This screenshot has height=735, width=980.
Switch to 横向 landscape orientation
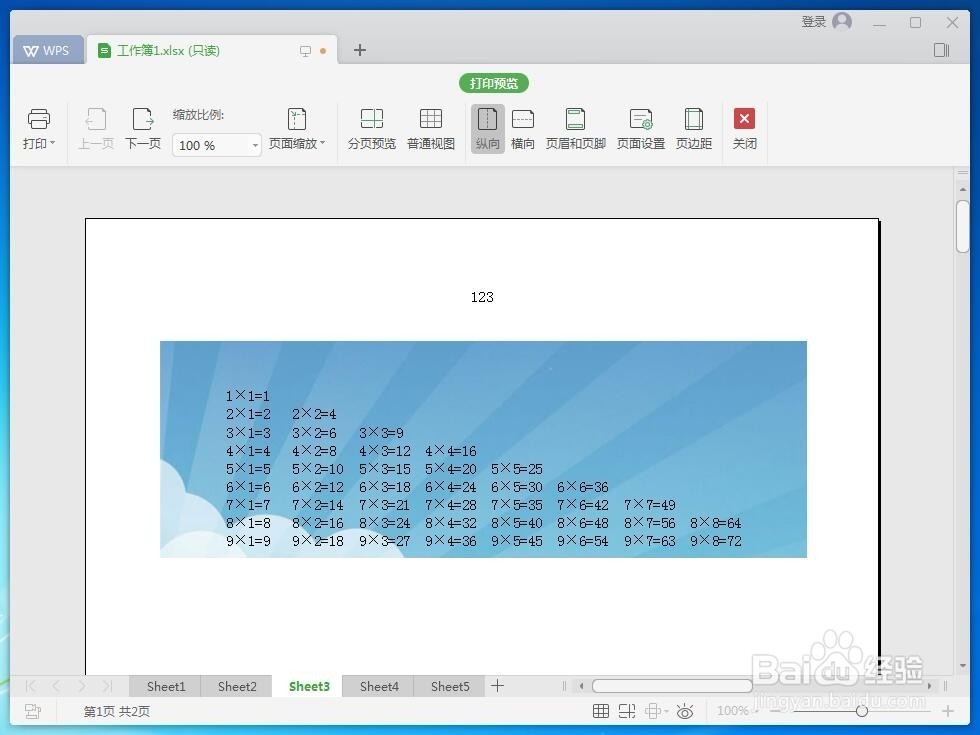pyautogui.click(x=523, y=128)
